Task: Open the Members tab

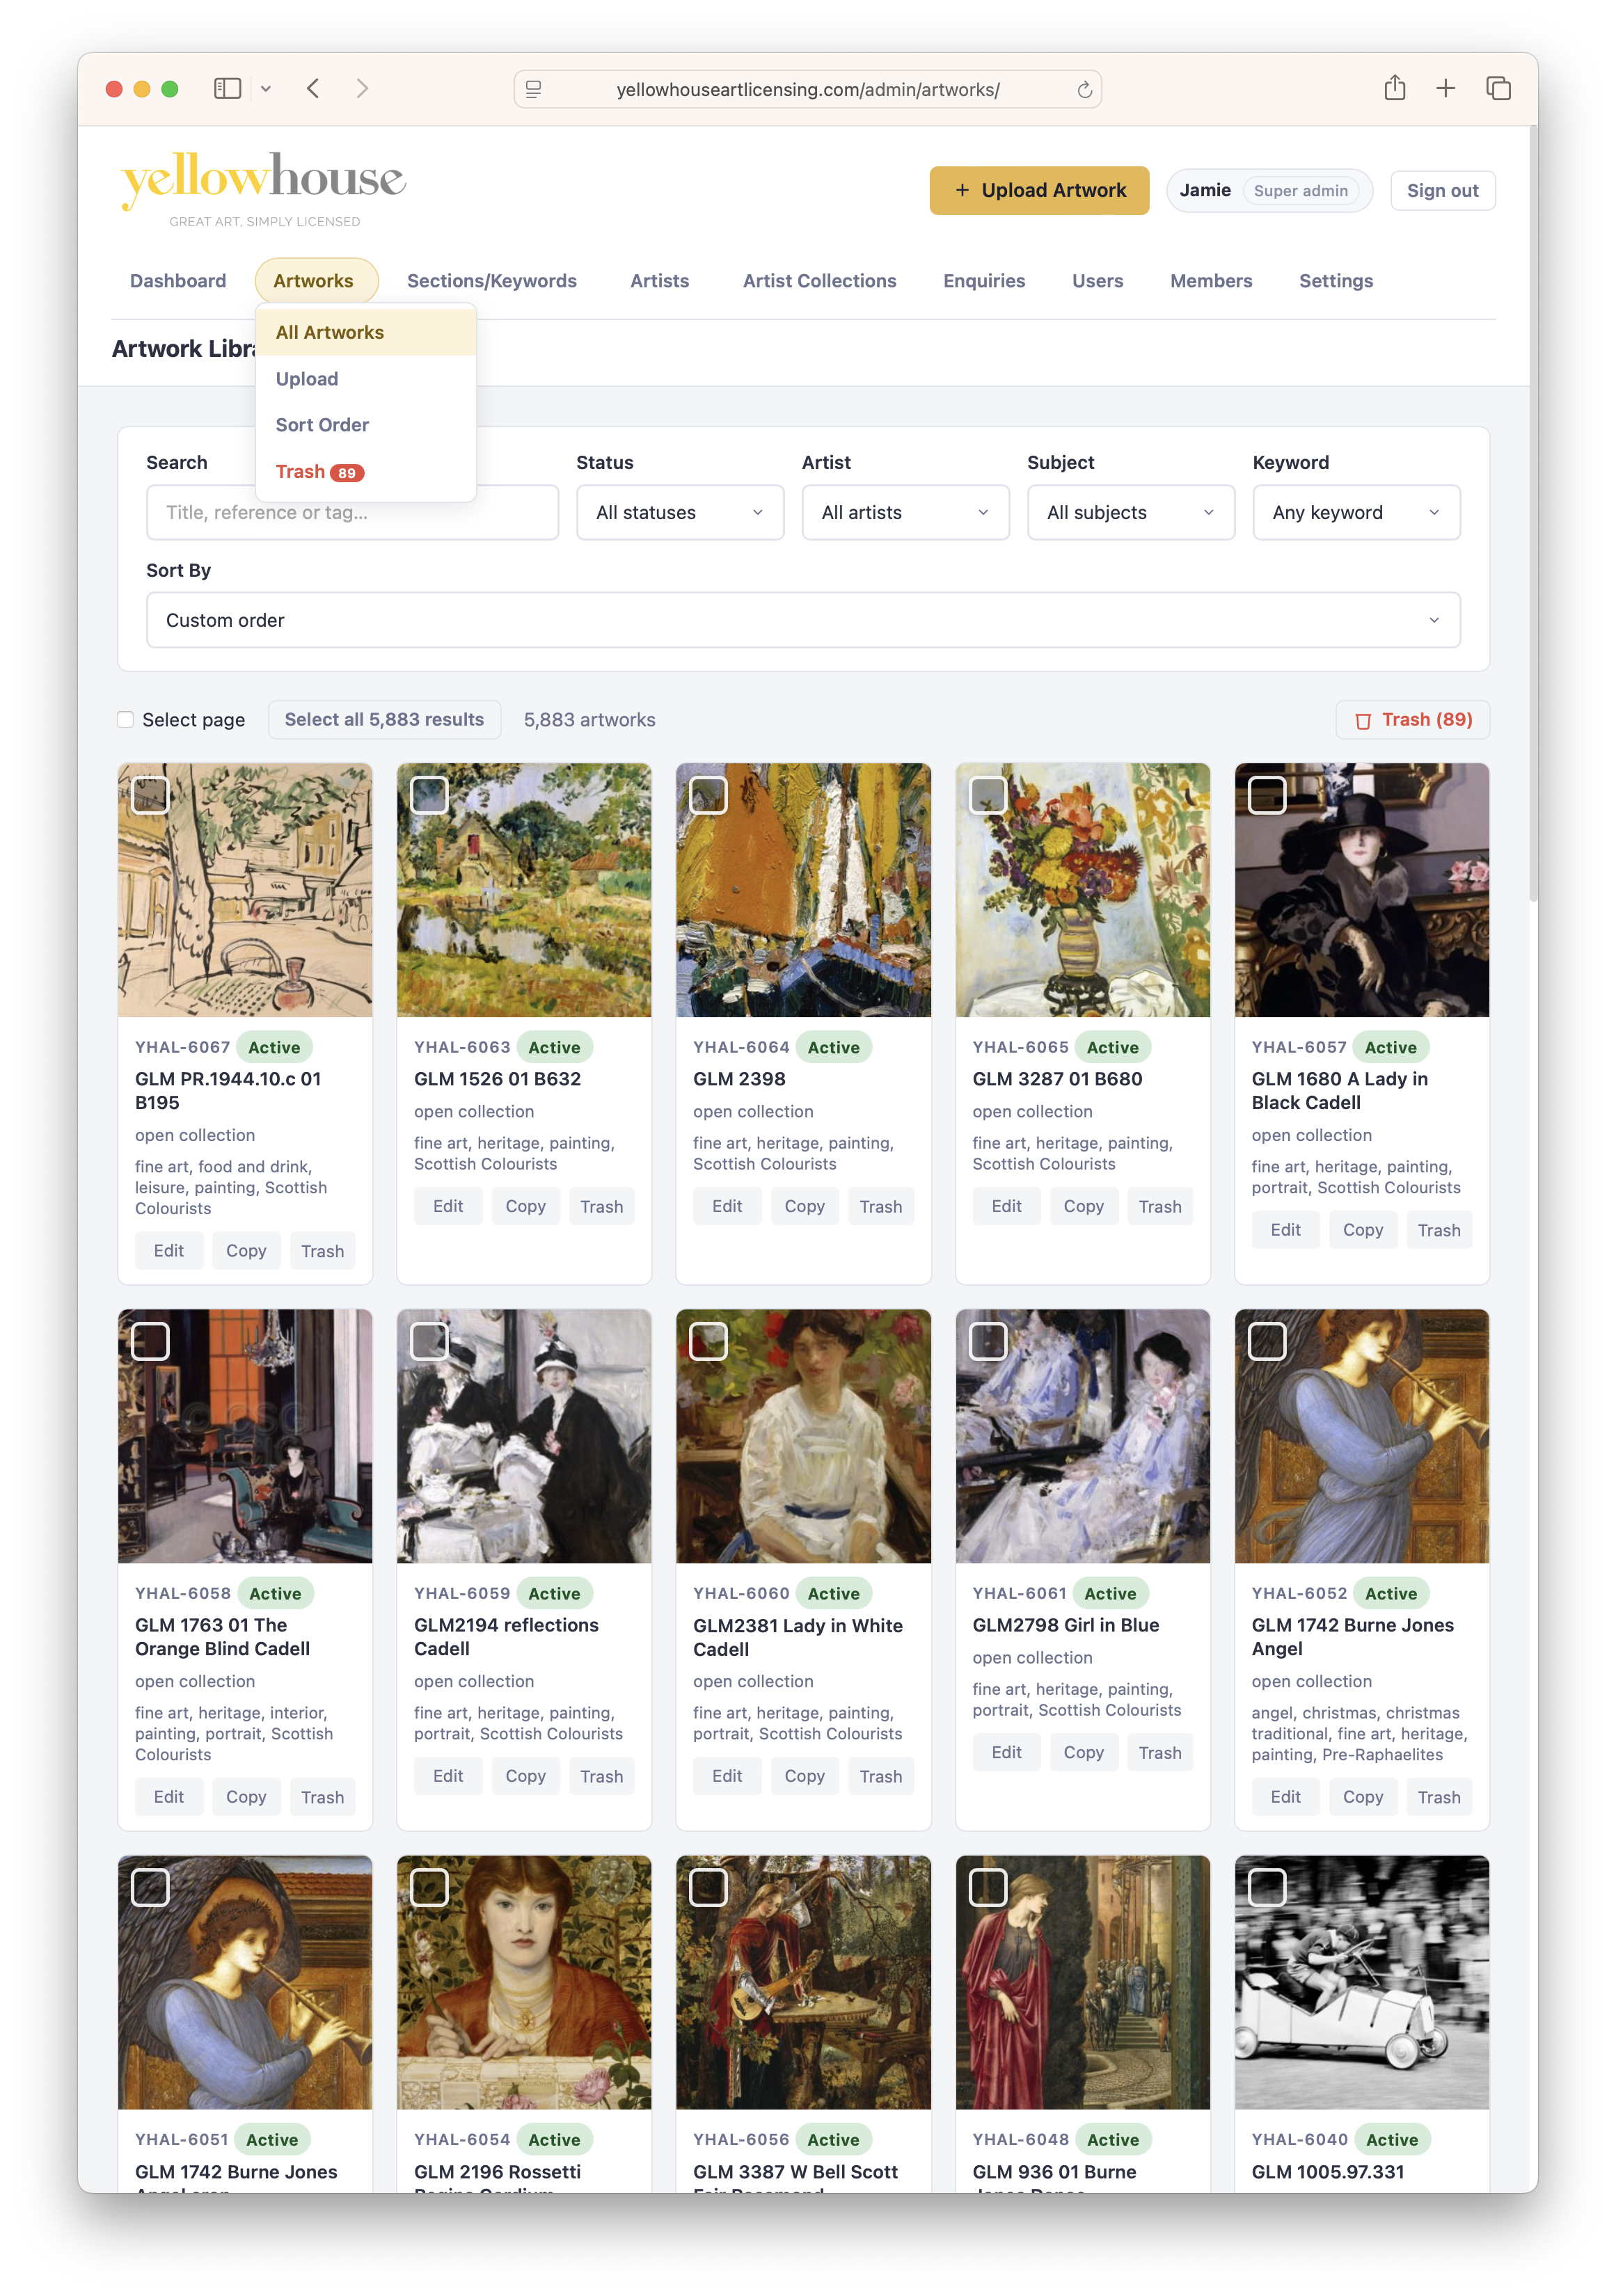Action: [x=1211, y=281]
